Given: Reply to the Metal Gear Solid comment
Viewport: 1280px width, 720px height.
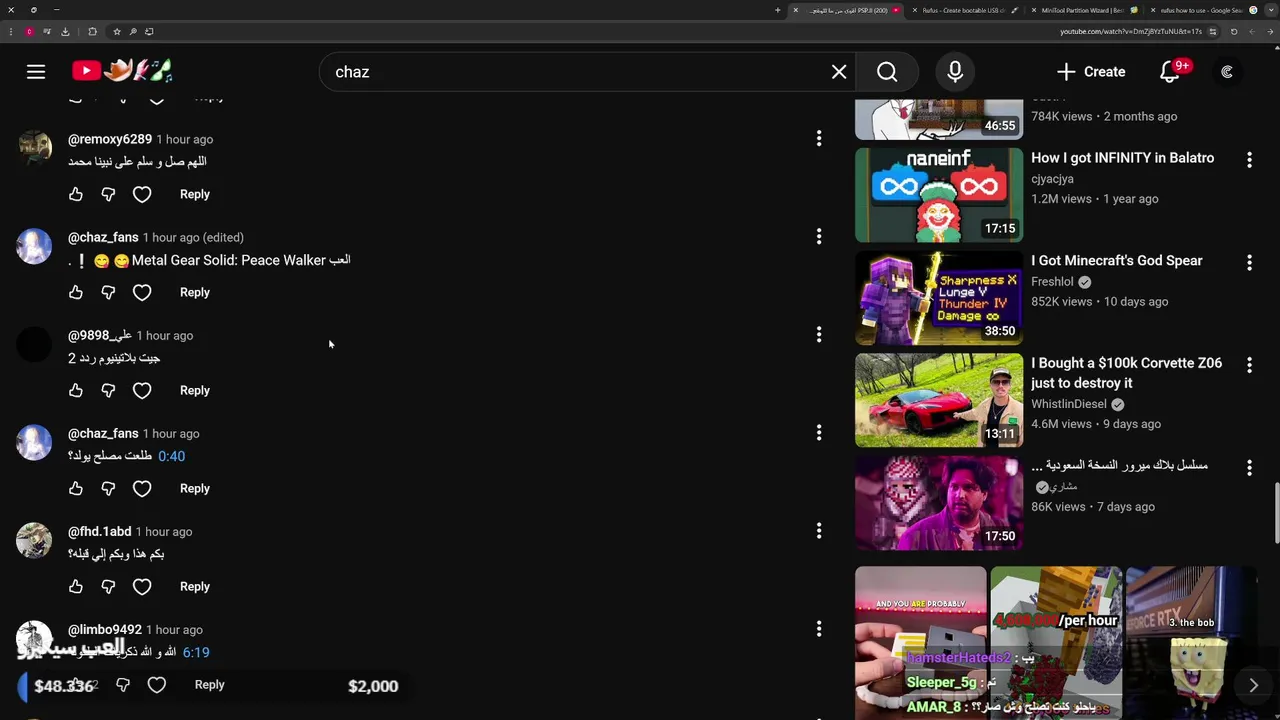Looking at the screenshot, I should 195,292.
